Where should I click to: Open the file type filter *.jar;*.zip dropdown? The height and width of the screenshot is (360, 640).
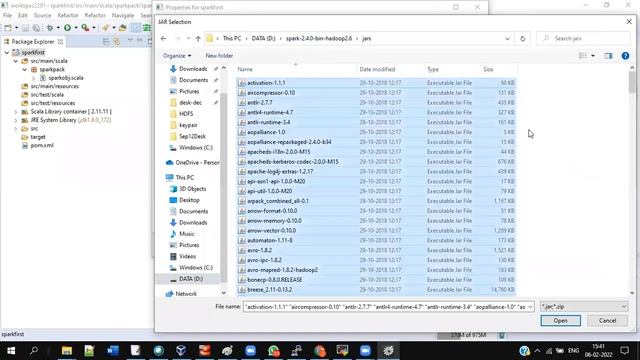click(x=584, y=307)
